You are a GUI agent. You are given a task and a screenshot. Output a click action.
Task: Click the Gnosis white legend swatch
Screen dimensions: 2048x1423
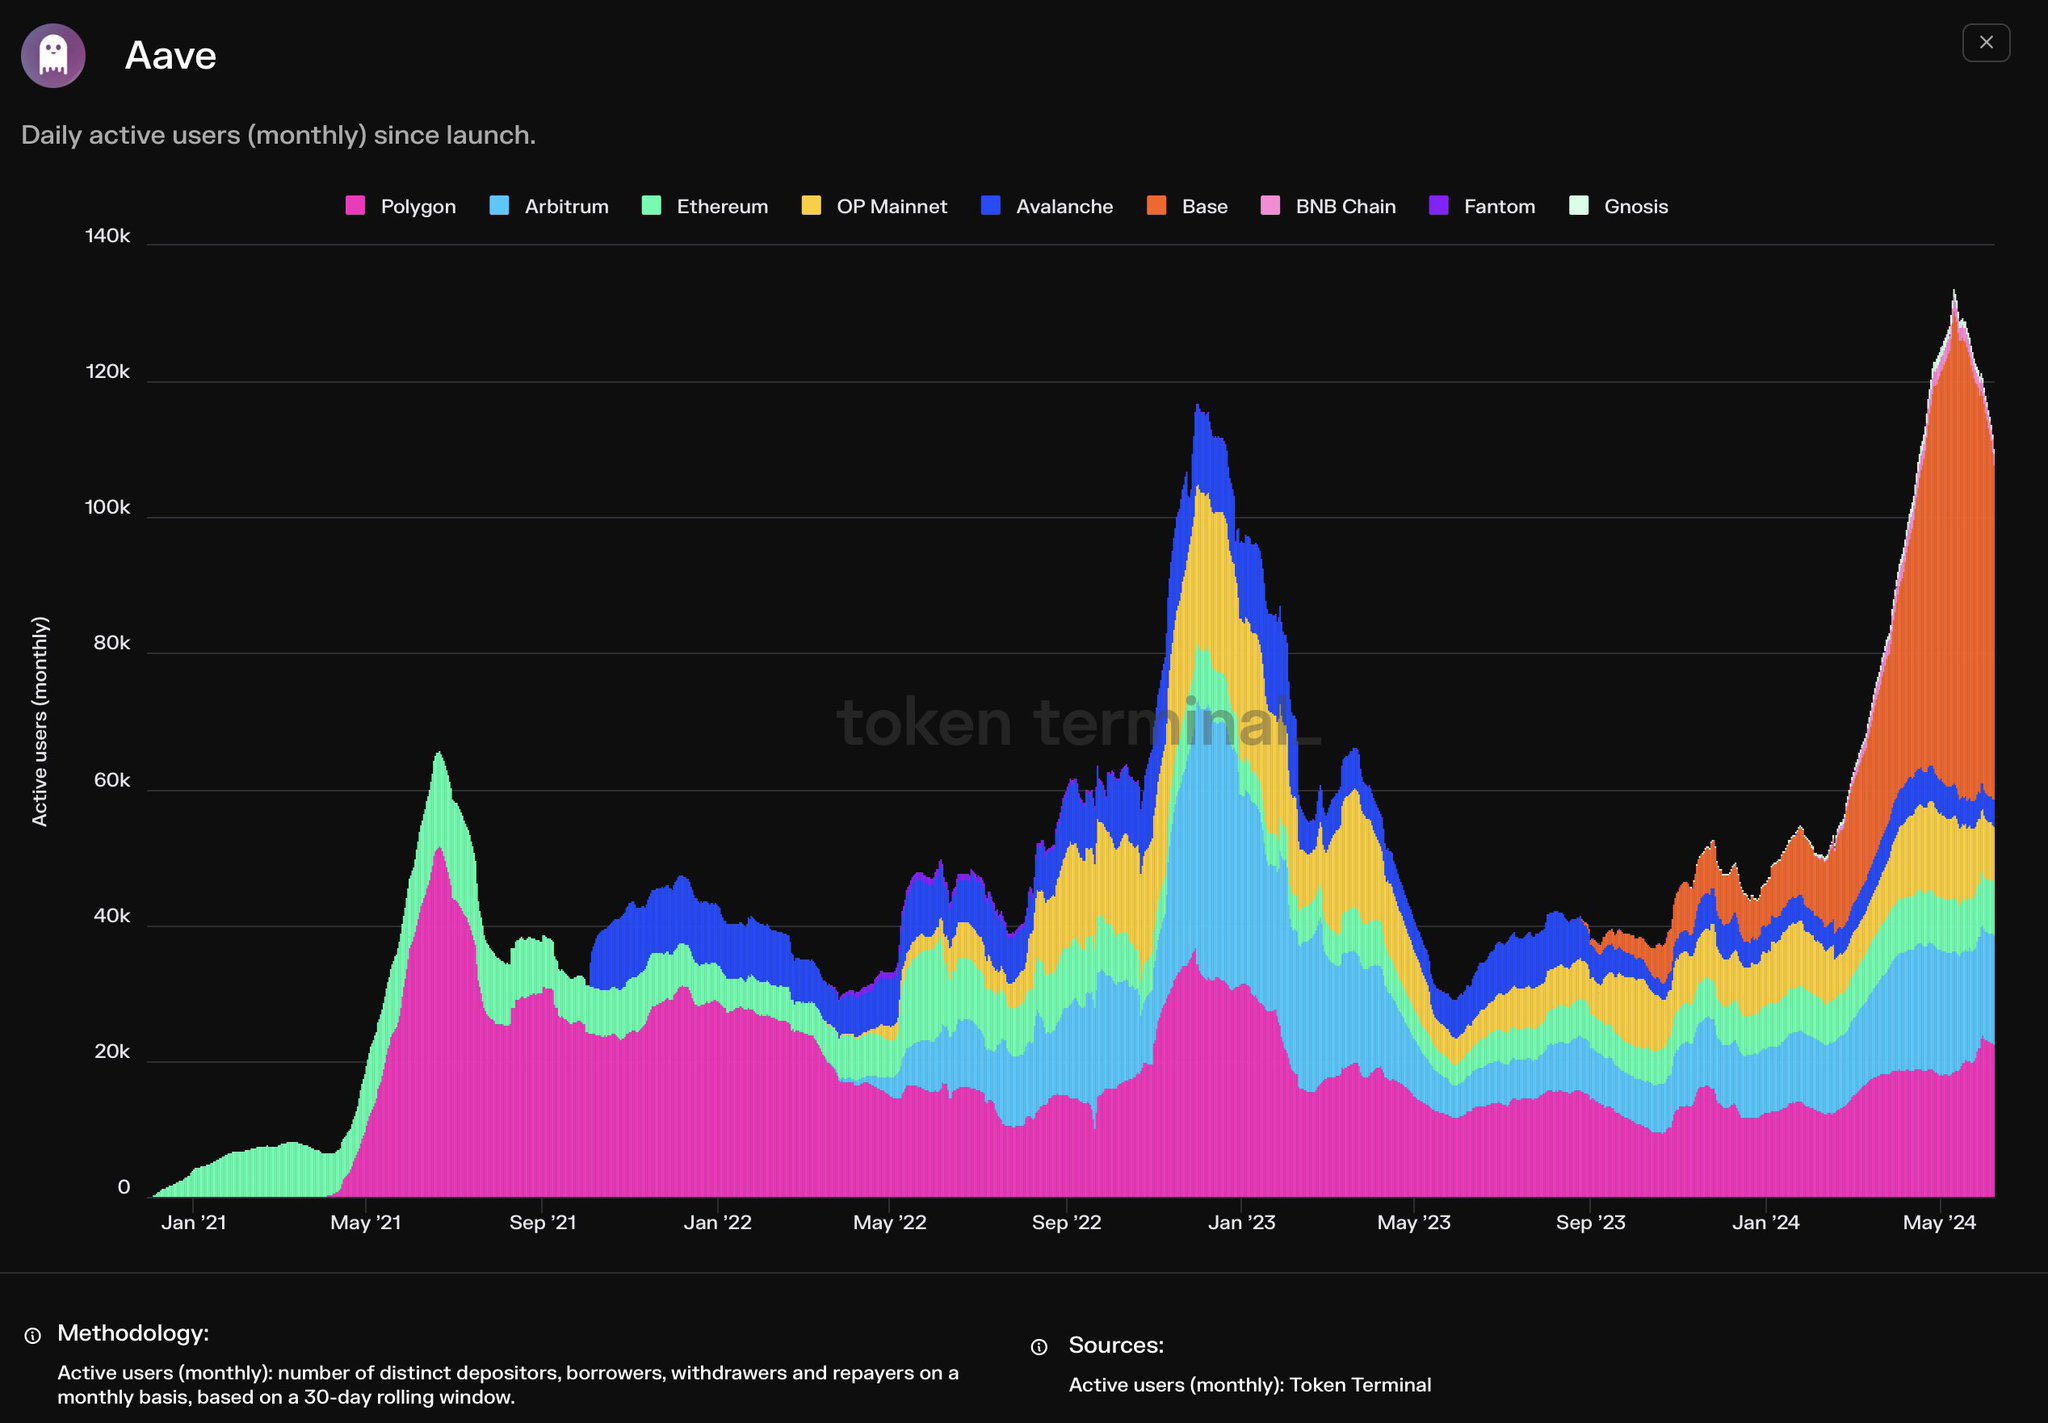tap(1579, 206)
